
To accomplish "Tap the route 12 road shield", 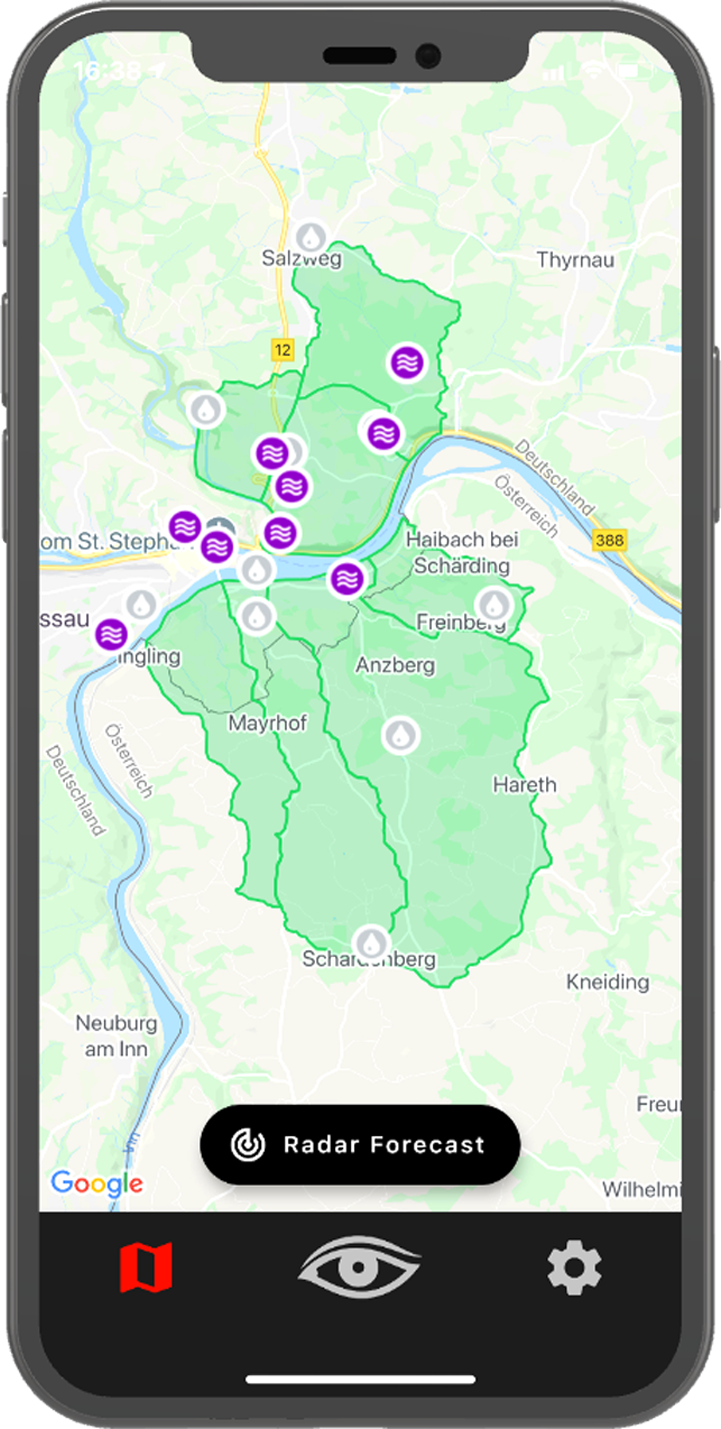I will point(282,349).
